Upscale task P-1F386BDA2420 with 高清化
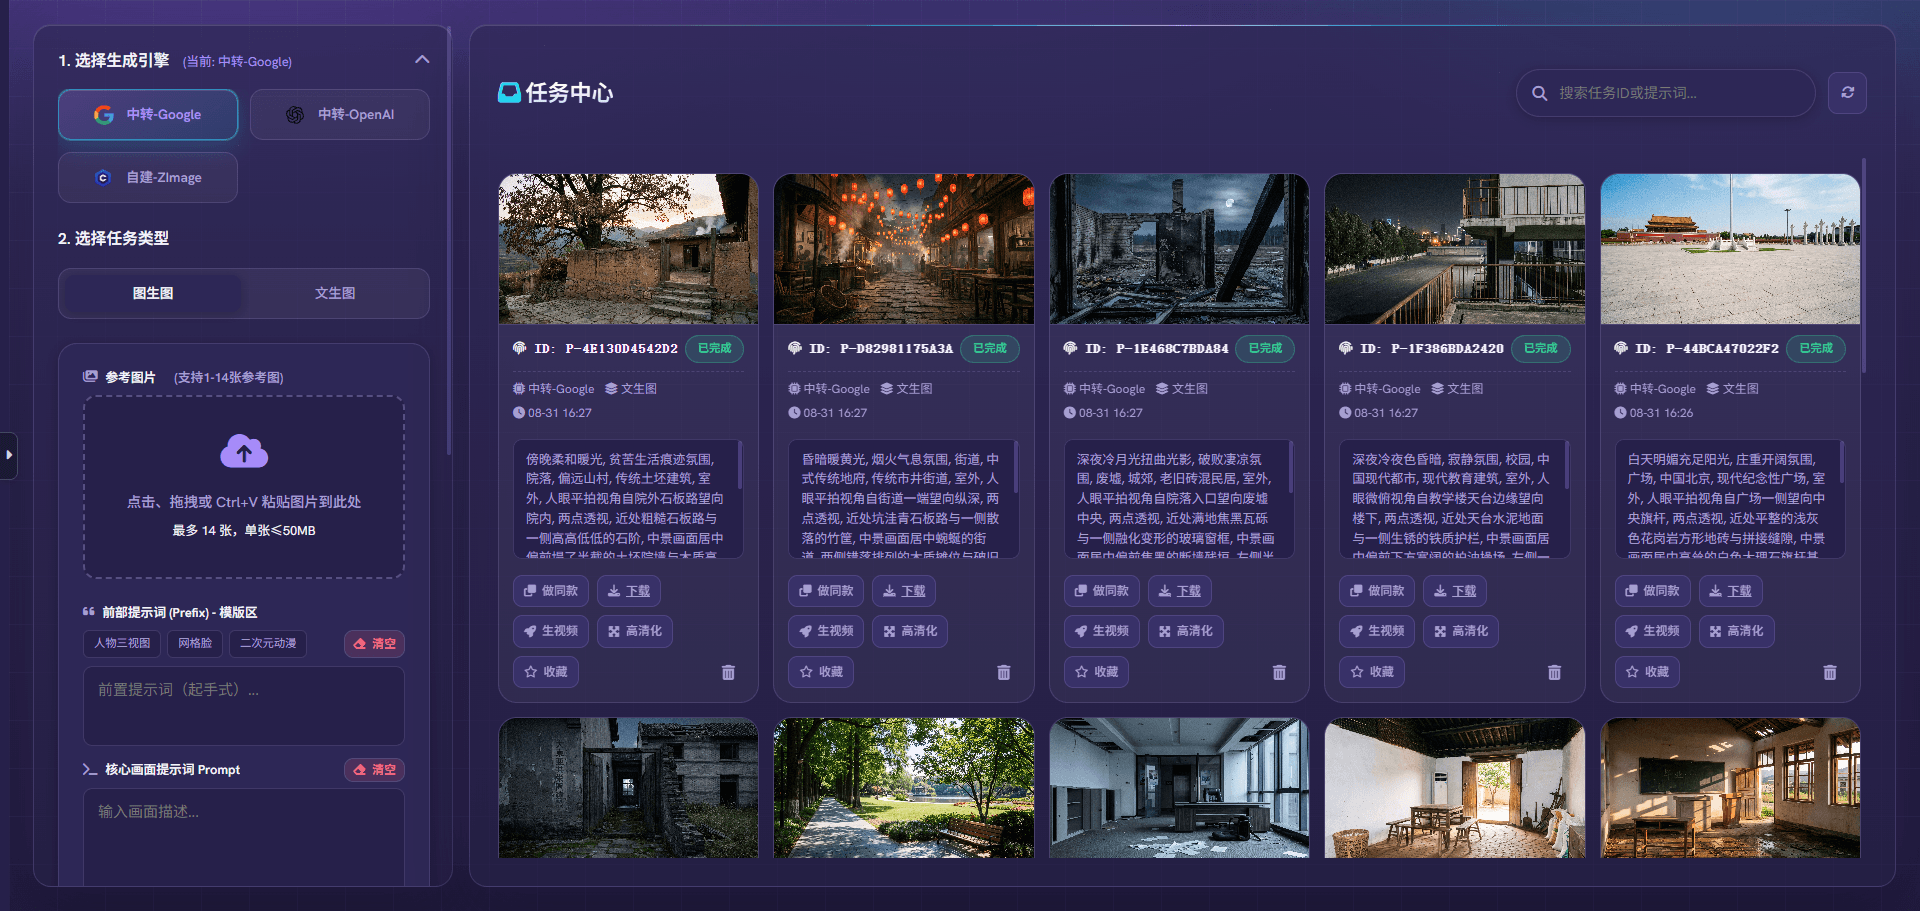 tap(1461, 631)
